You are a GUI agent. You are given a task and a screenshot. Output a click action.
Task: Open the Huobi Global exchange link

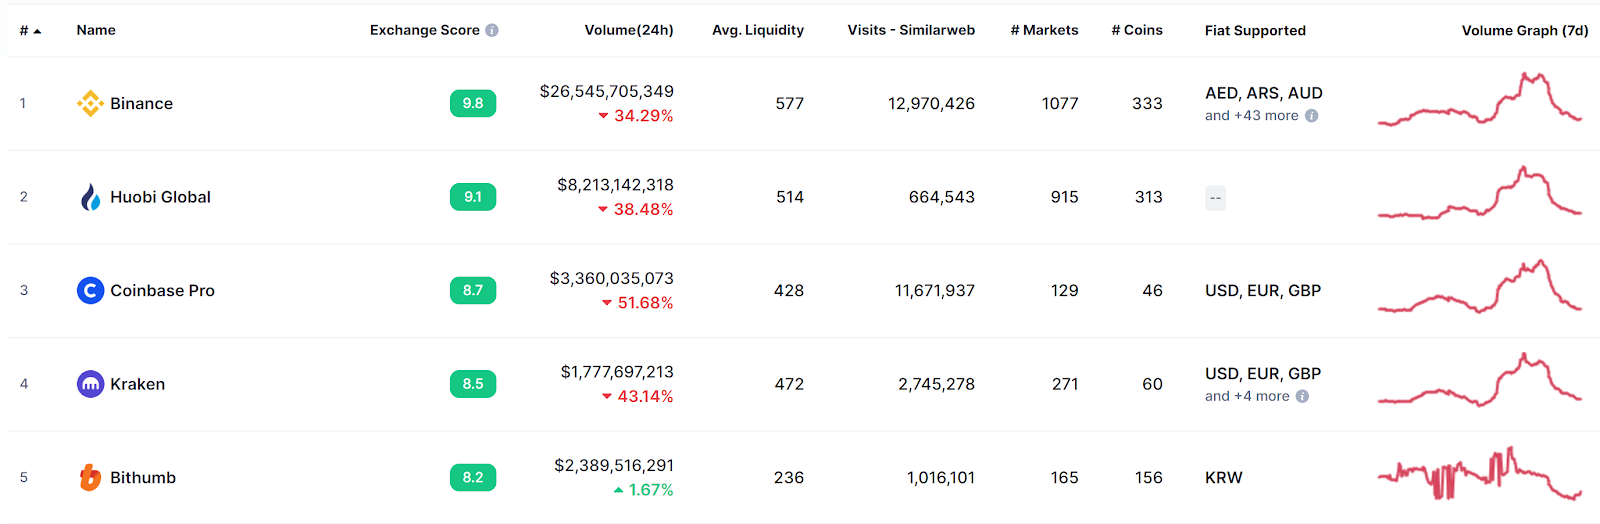tap(160, 197)
